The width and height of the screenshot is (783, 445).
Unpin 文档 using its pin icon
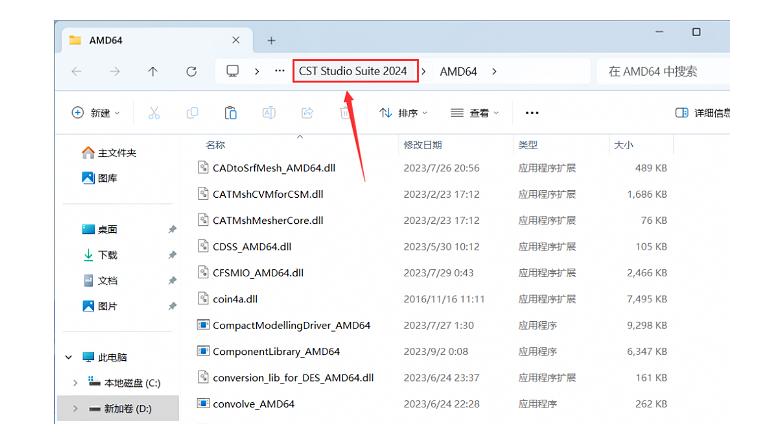(172, 280)
